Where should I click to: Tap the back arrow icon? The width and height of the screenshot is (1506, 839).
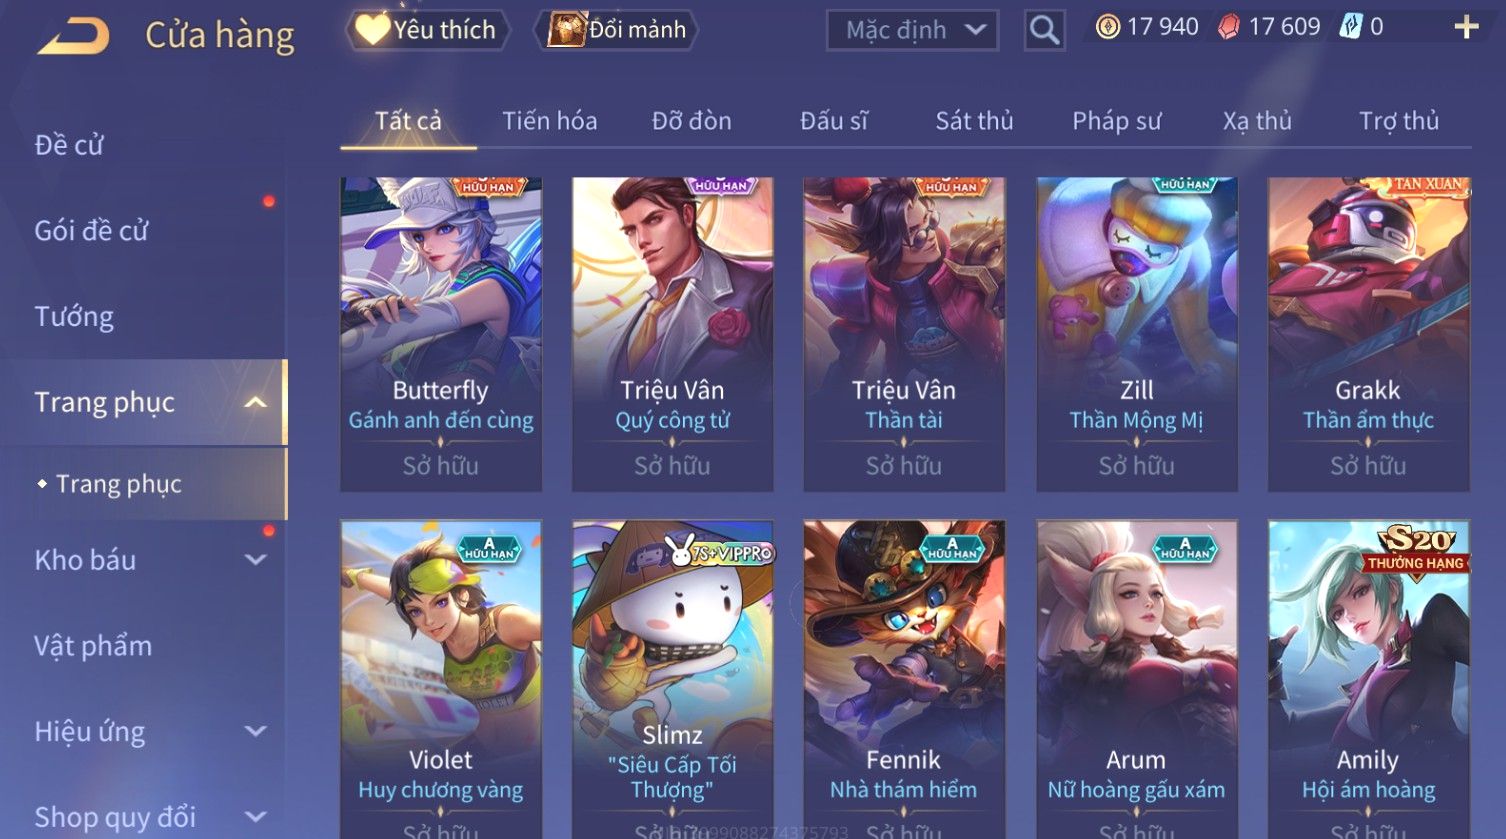73,36
